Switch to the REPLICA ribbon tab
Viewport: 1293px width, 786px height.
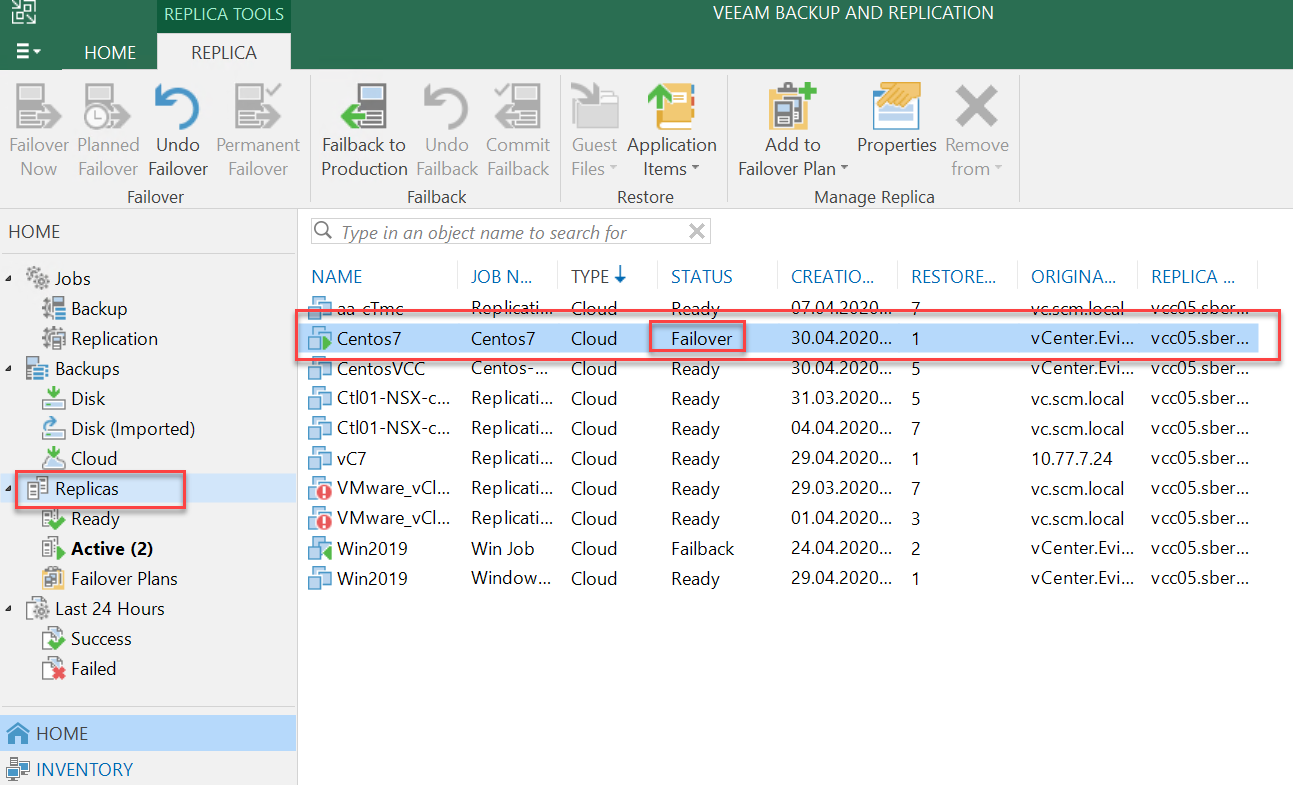pos(224,52)
